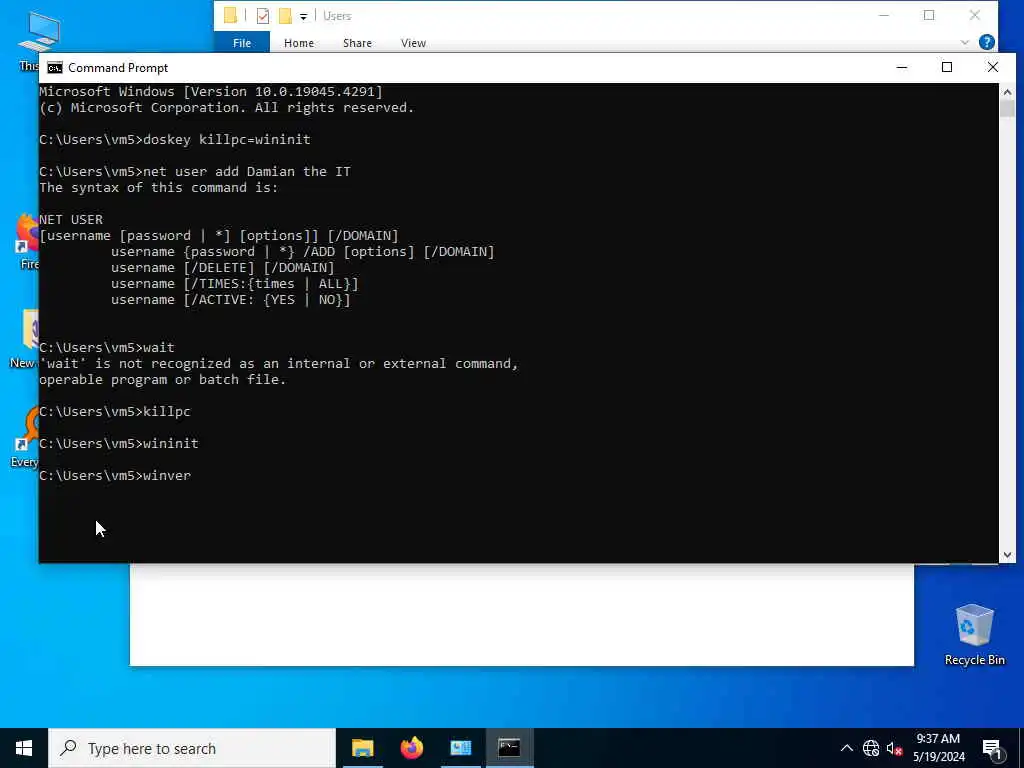
Task: Open Customize Quick Access Toolbar dropdown arrow
Action: [303, 16]
